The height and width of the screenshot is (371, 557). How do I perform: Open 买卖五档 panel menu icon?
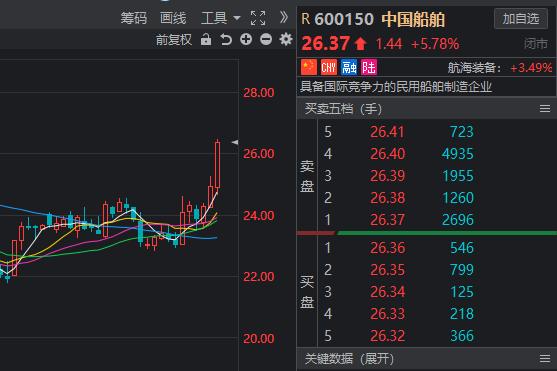coord(545,109)
